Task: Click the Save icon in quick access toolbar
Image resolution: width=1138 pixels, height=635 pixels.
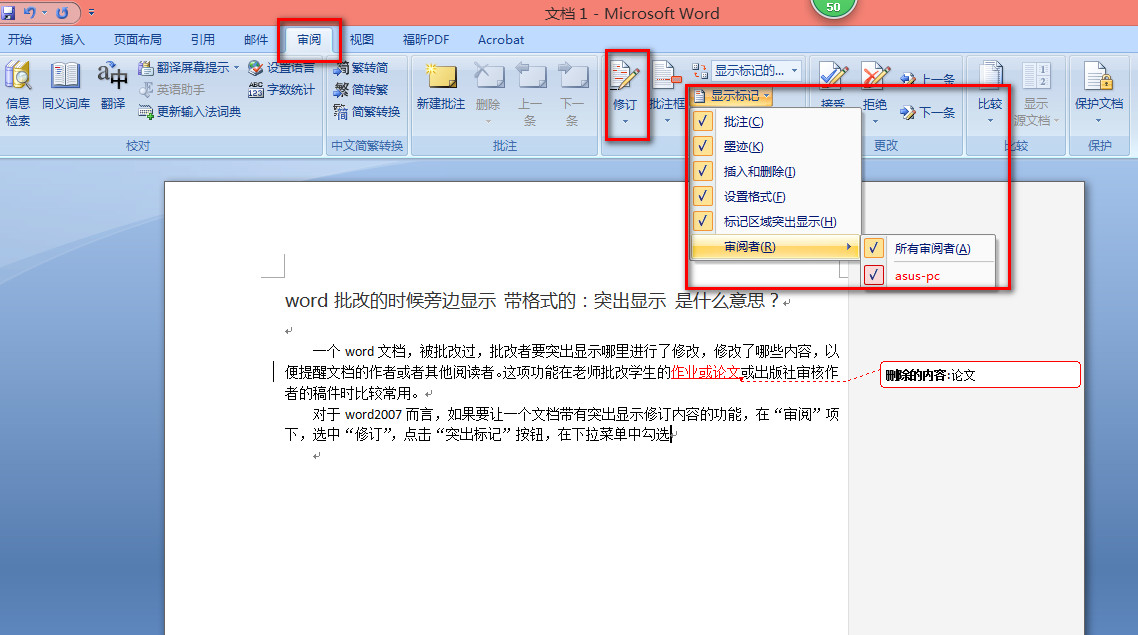Action: coord(8,12)
